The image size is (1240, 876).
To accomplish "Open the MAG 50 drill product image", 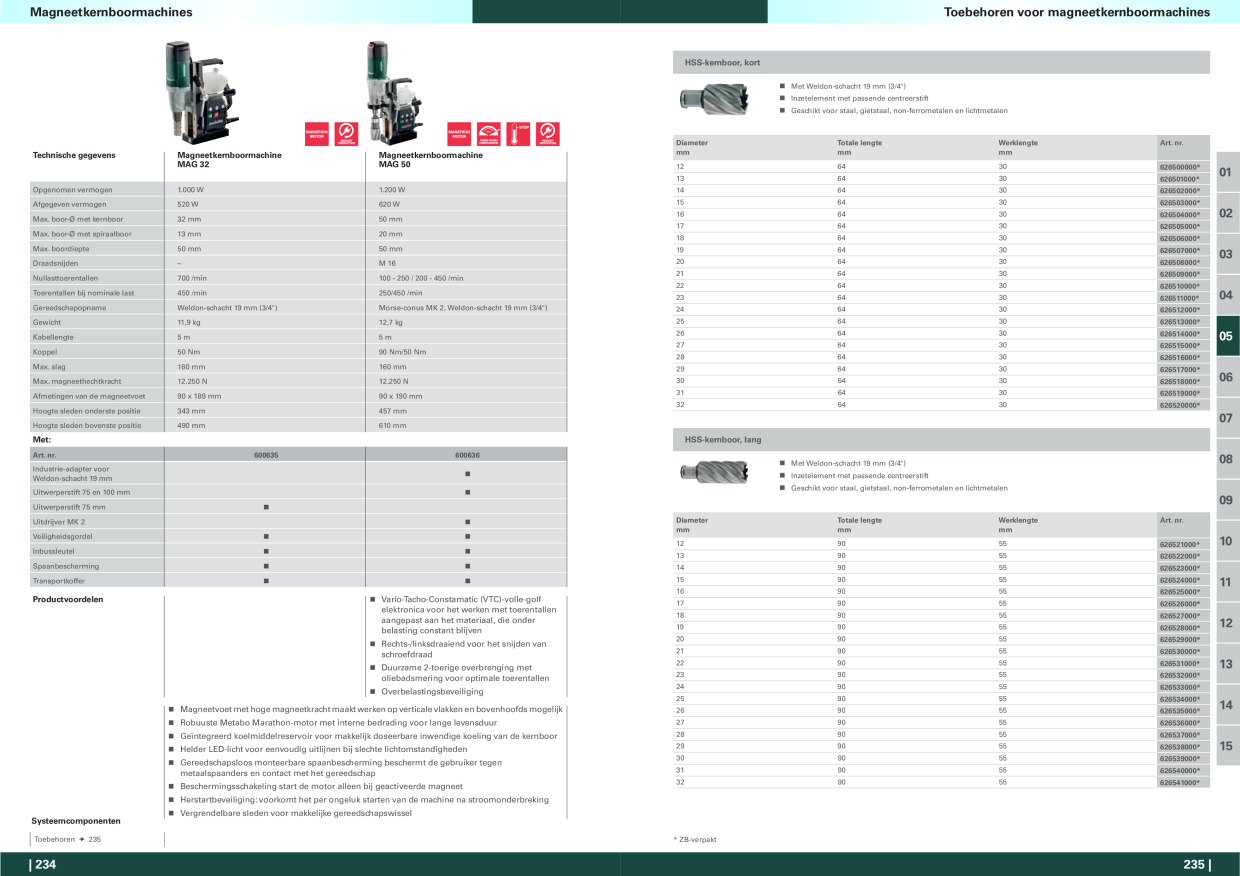I will tap(392, 94).
